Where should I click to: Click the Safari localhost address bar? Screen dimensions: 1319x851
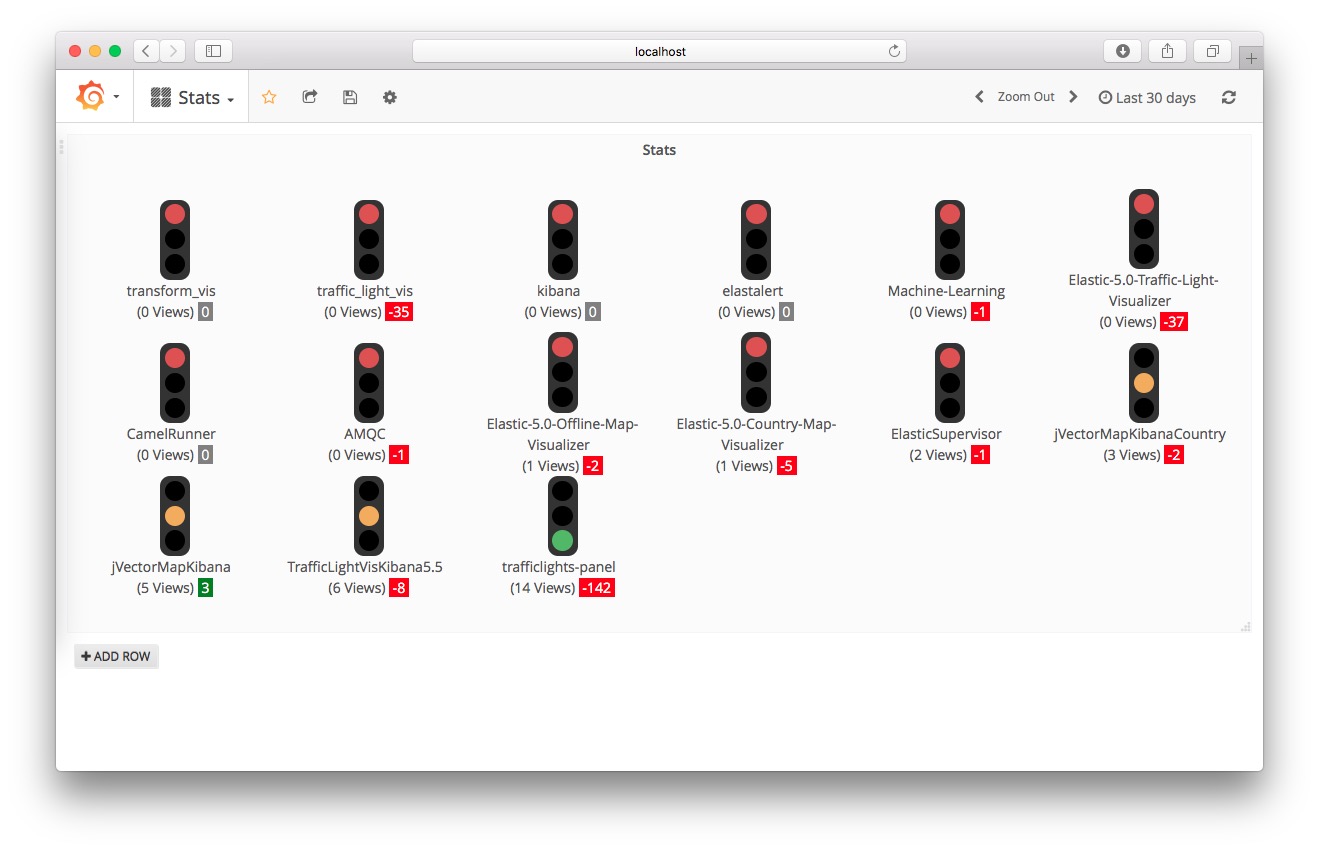[660, 51]
